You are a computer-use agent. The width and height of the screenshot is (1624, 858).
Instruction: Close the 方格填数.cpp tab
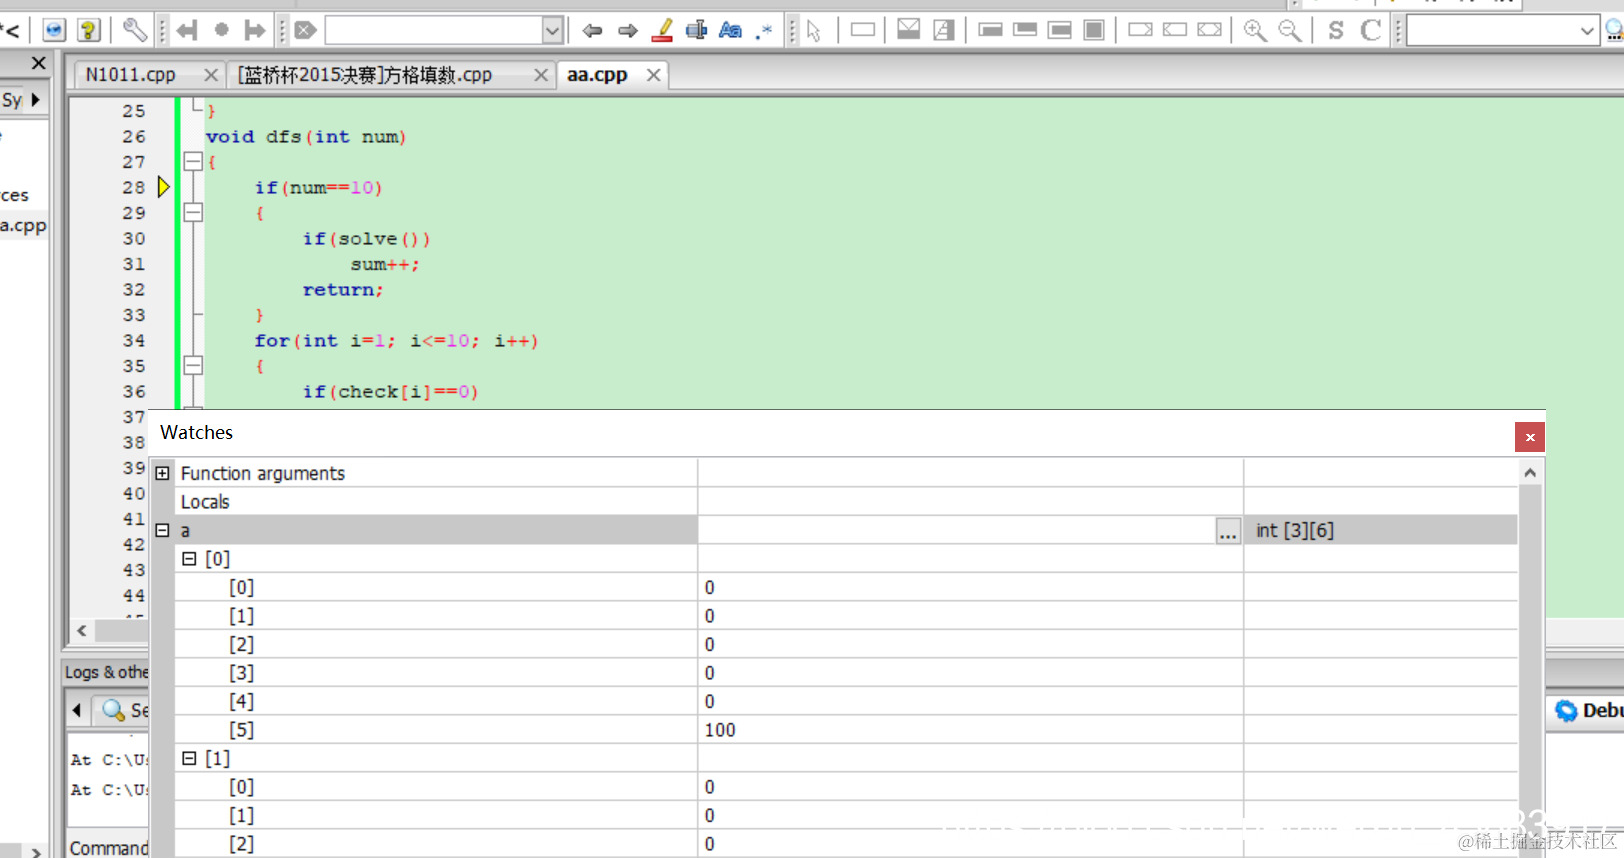pyautogui.click(x=540, y=75)
